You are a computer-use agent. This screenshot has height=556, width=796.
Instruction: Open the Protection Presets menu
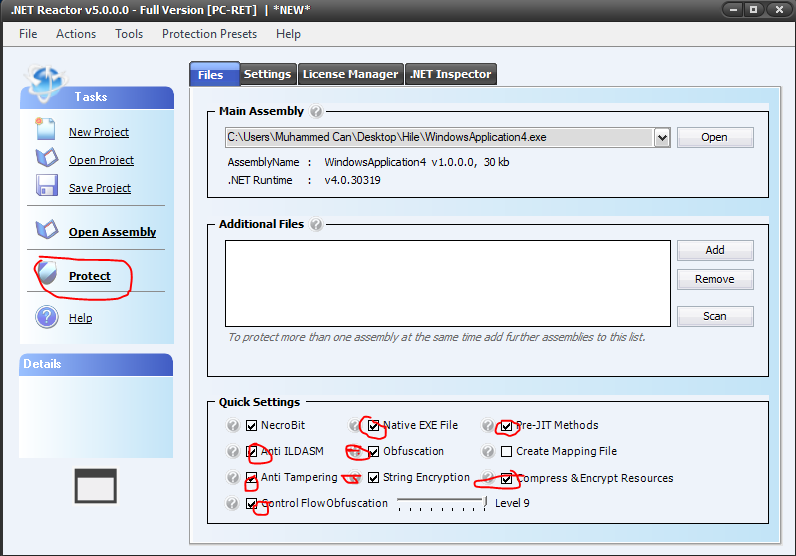[x=209, y=34]
